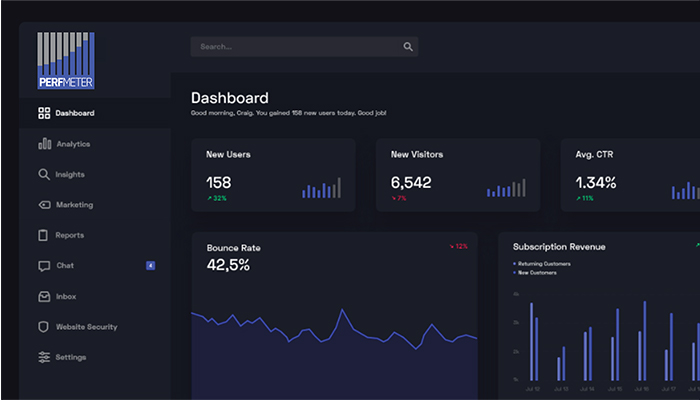Click the red 12% bounce indicator
The width and height of the screenshot is (700, 400).
(458, 246)
